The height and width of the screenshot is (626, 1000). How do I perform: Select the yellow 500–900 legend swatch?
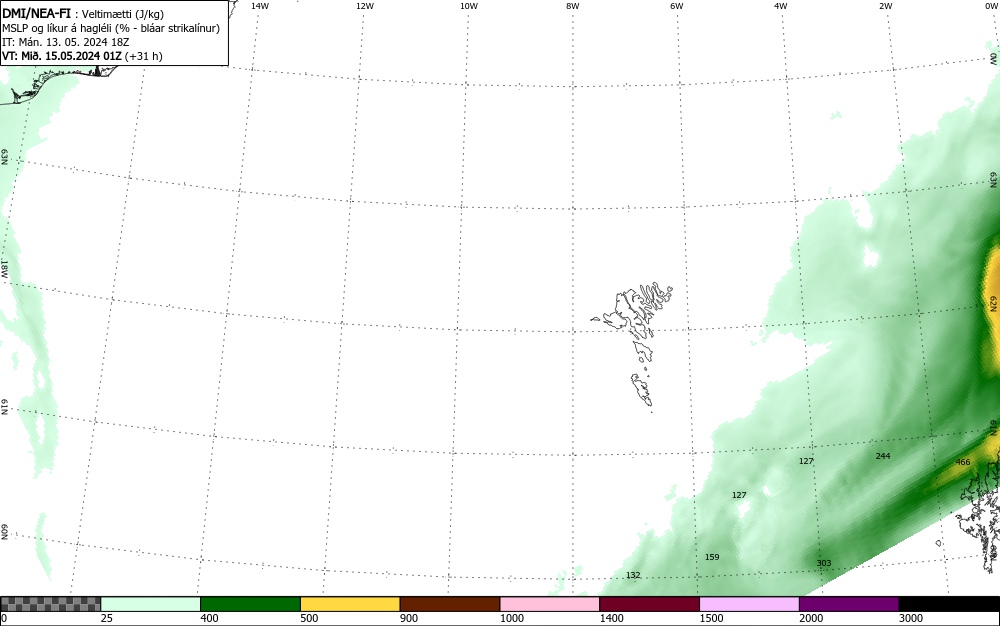point(350,604)
